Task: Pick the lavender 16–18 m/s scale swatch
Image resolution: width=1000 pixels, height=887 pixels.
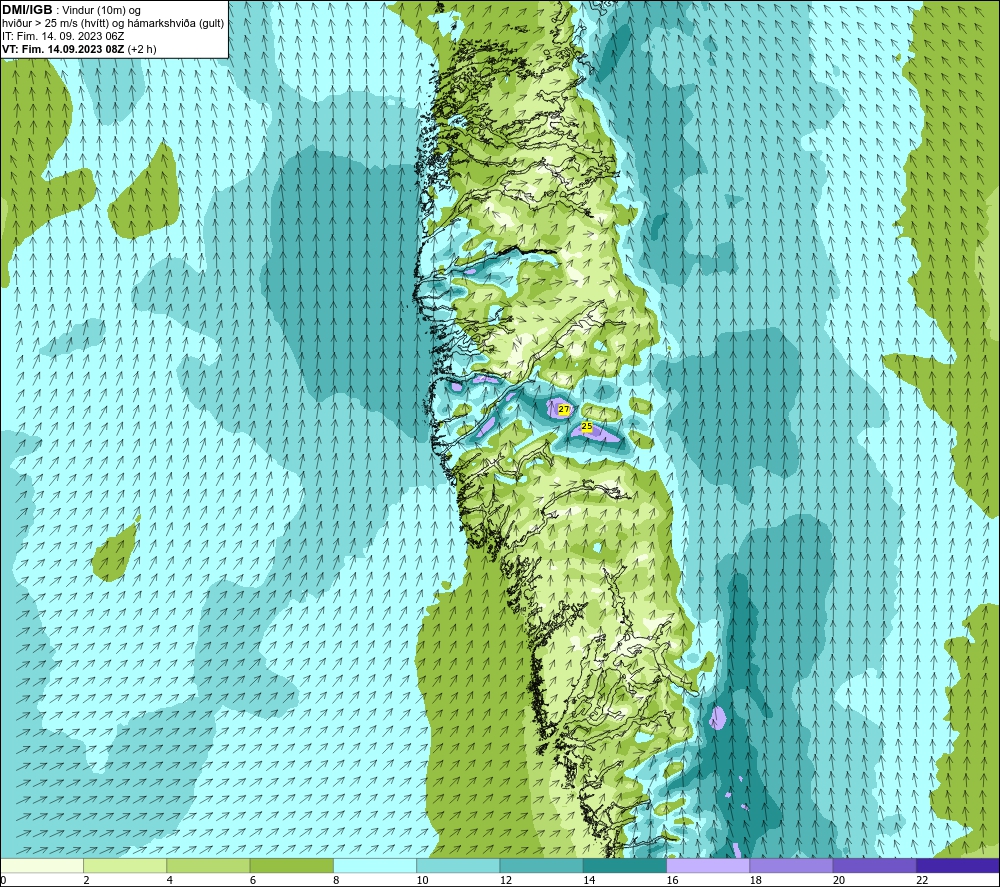Action: coord(708,866)
